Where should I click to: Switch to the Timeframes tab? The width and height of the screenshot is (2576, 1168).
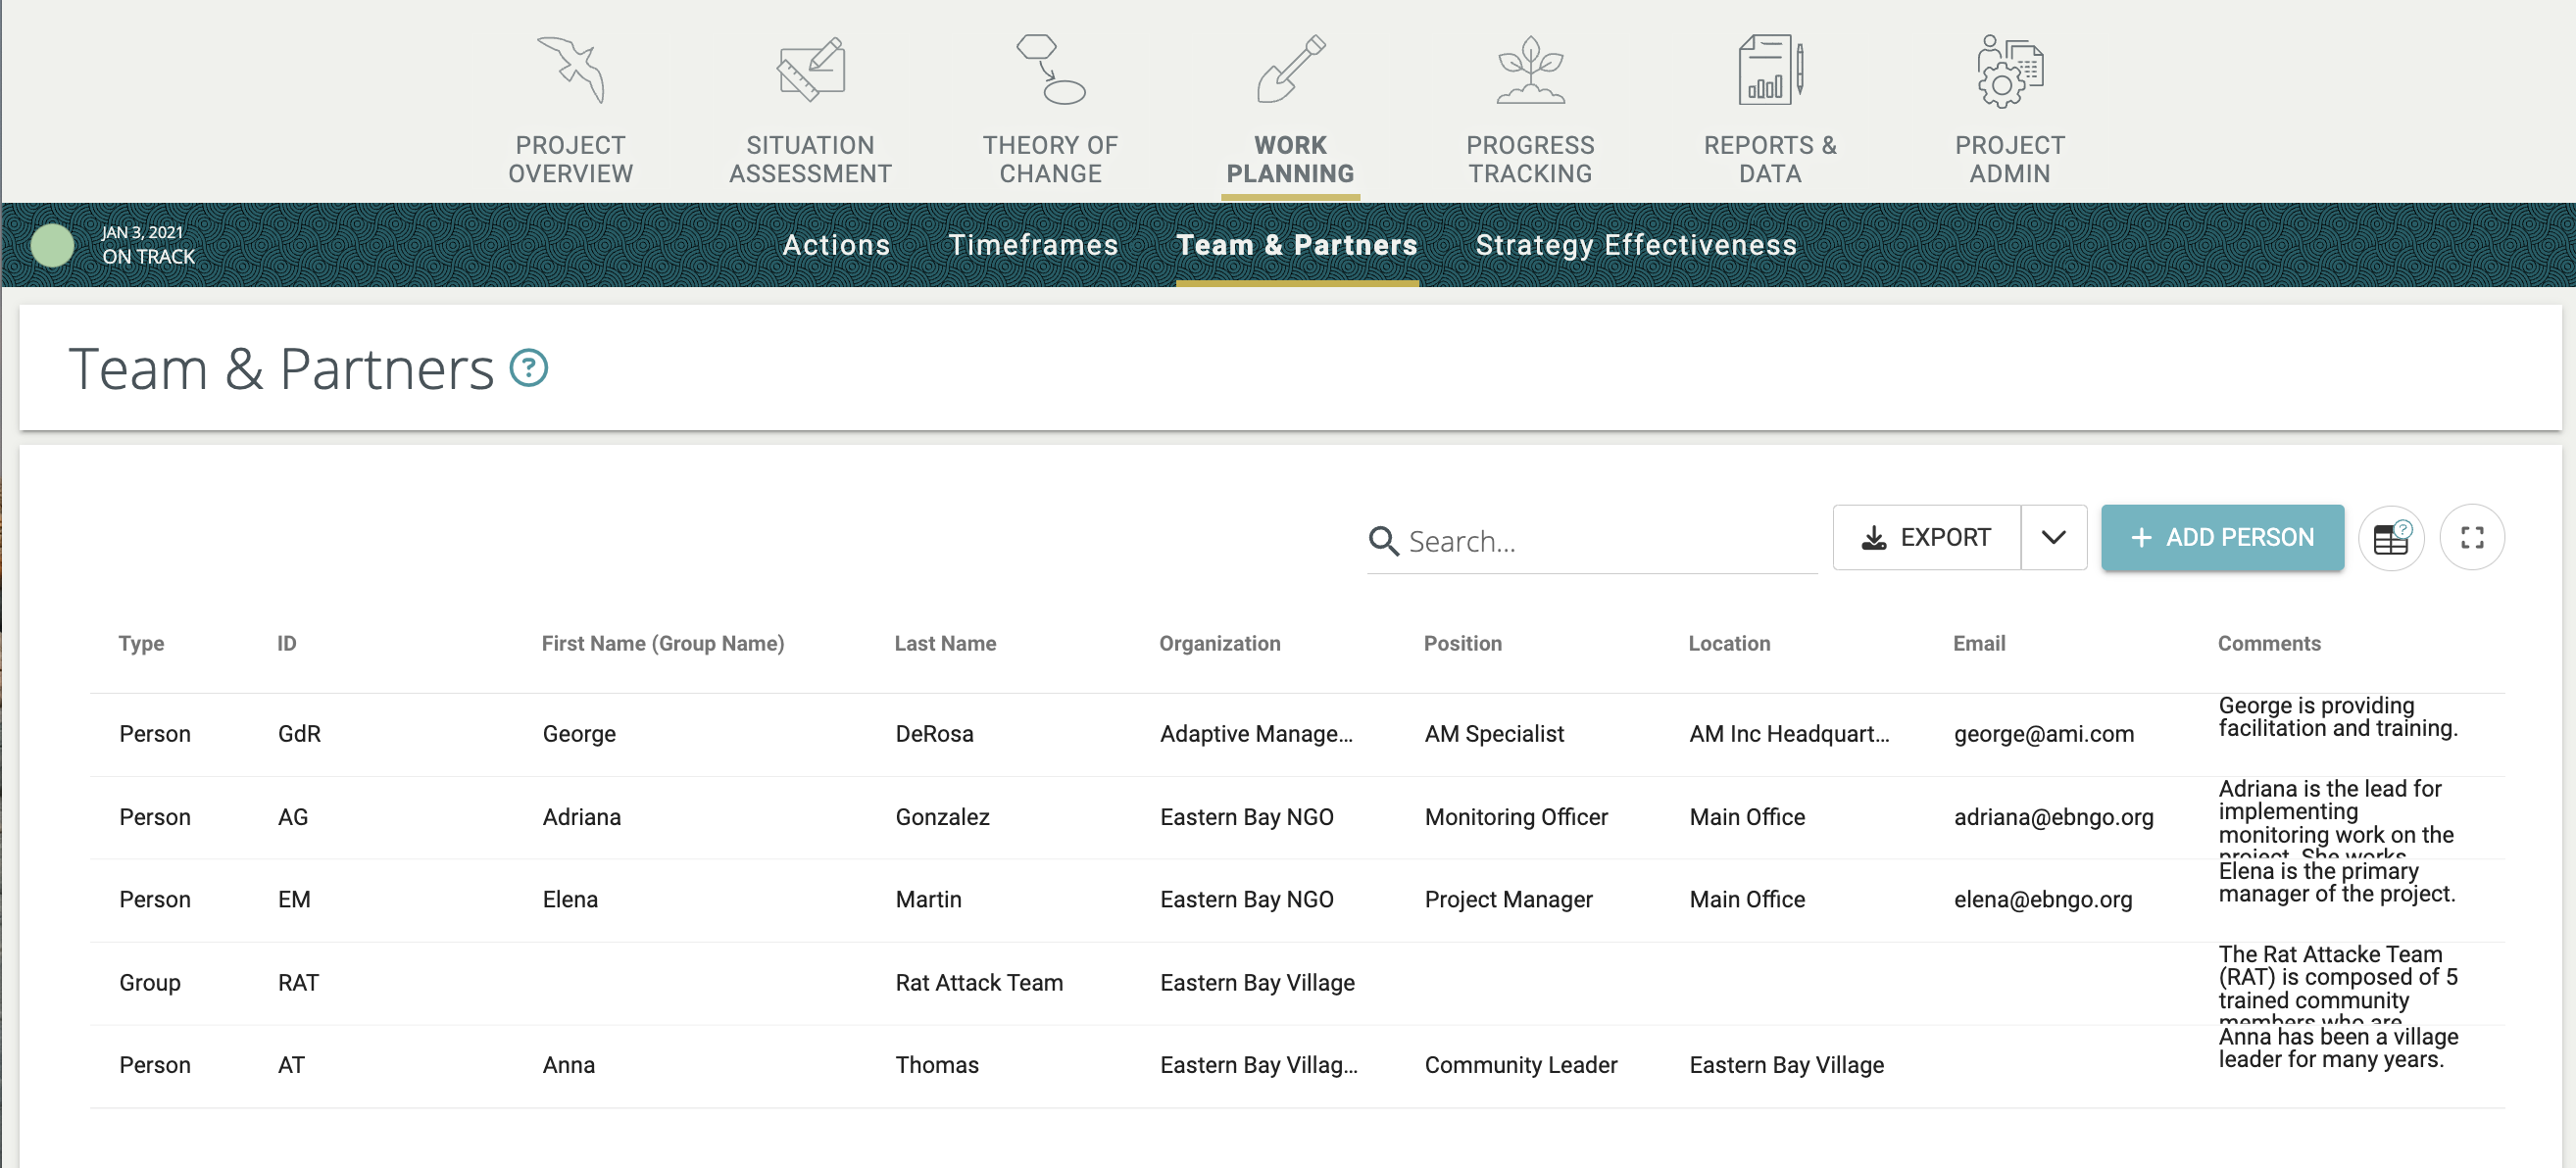coord(1035,245)
